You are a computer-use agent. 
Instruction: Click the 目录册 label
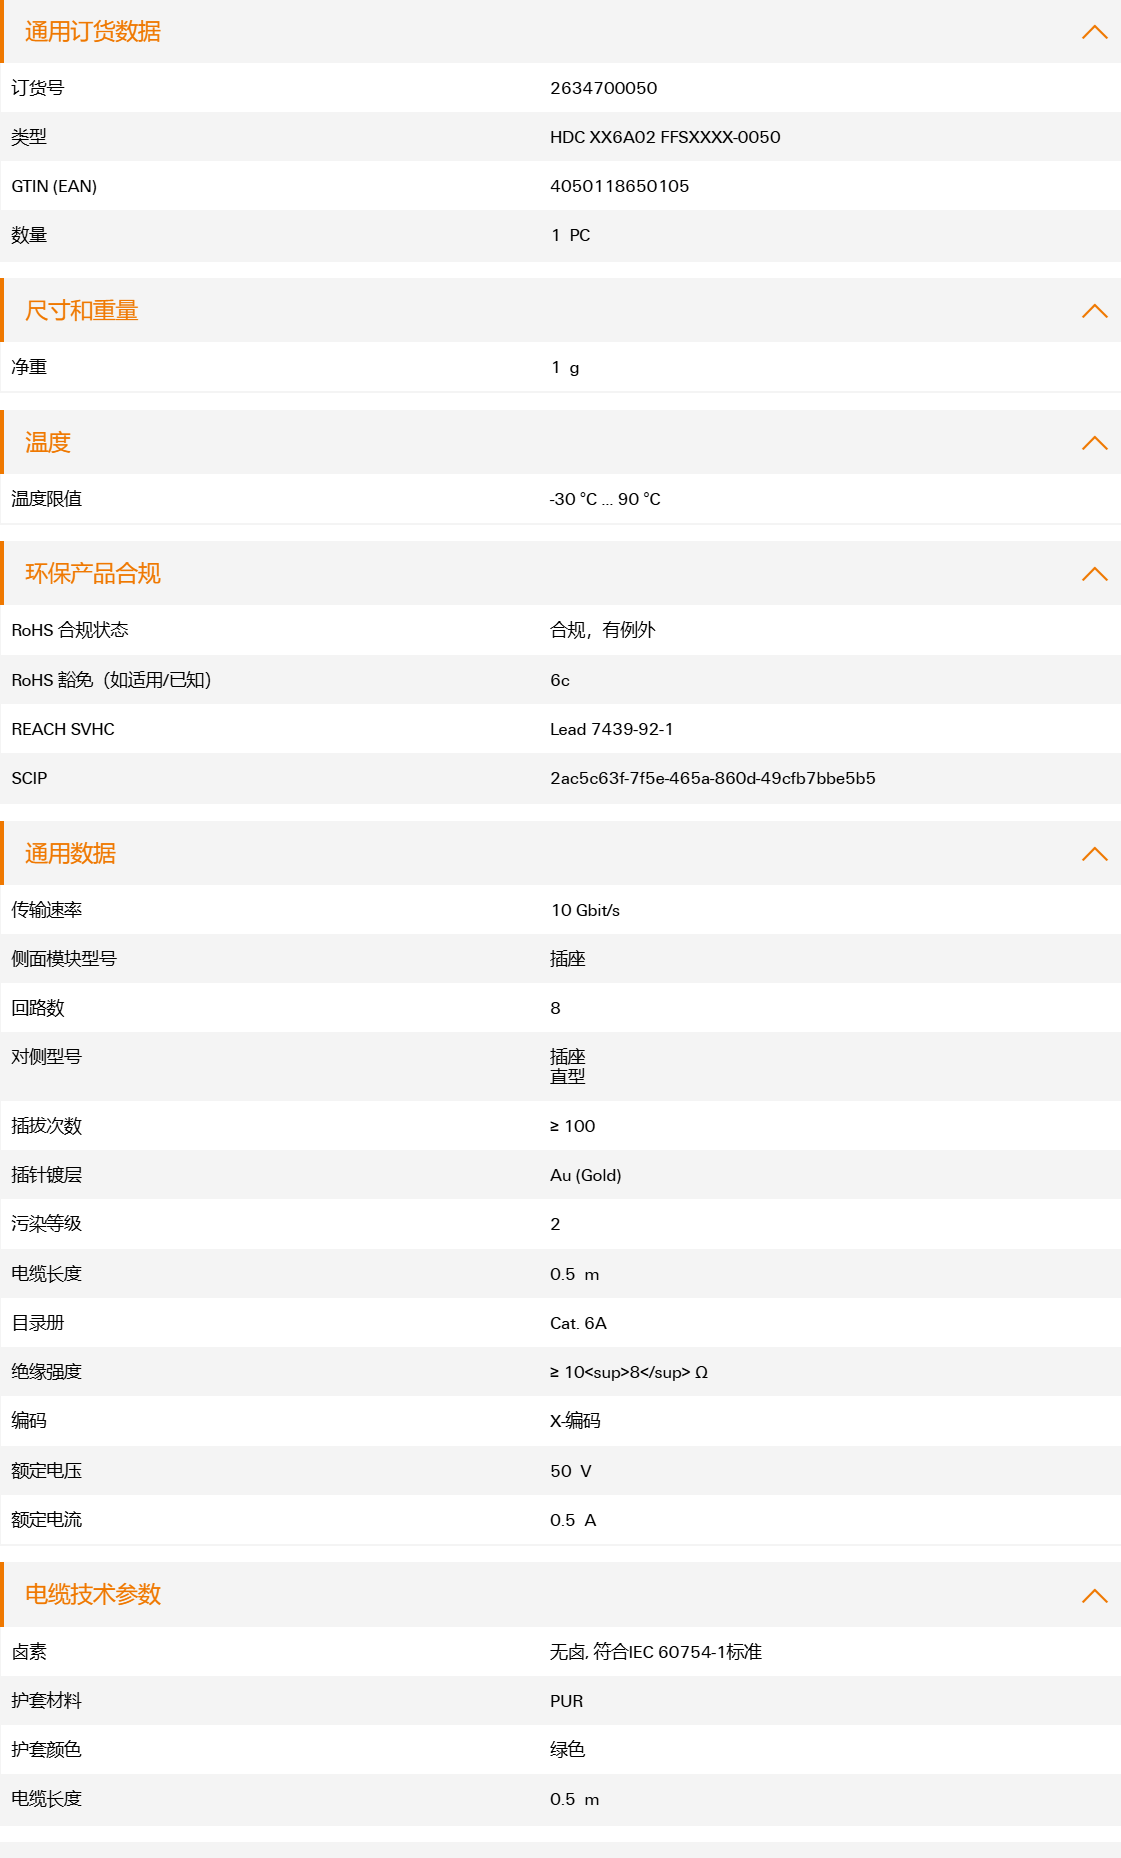[38, 1323]
